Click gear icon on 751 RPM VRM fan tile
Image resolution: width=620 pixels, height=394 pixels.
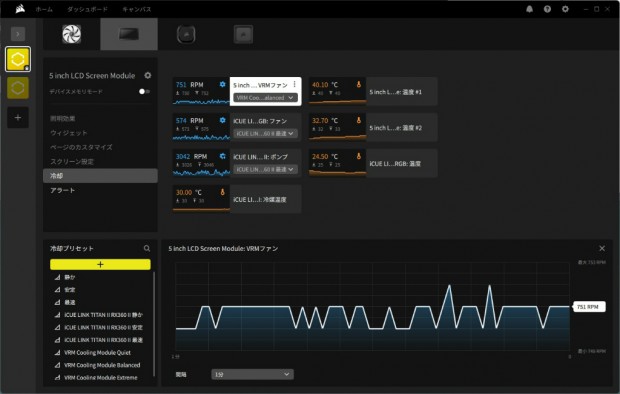[223, 84]
